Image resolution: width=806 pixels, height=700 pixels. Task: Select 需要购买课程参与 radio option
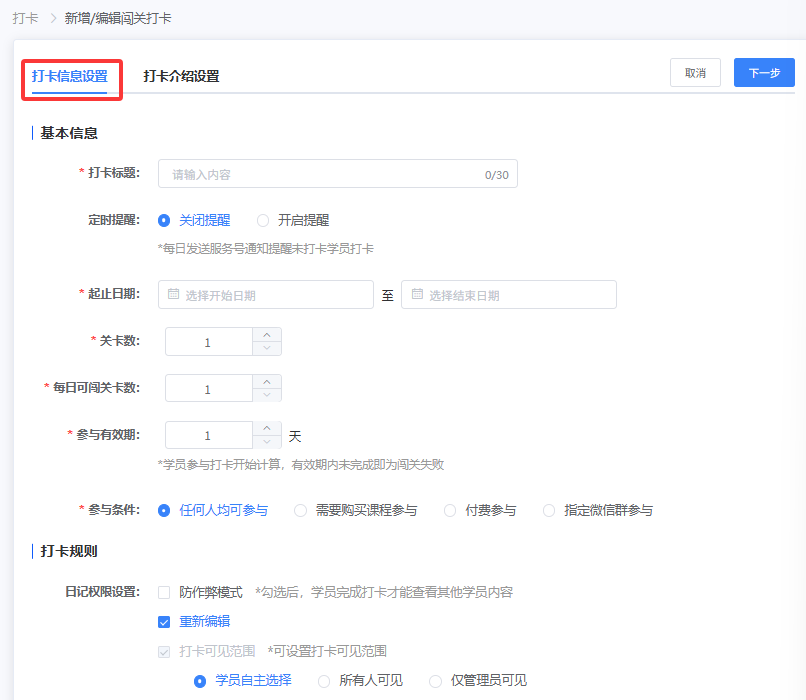(x=300, y=510)
